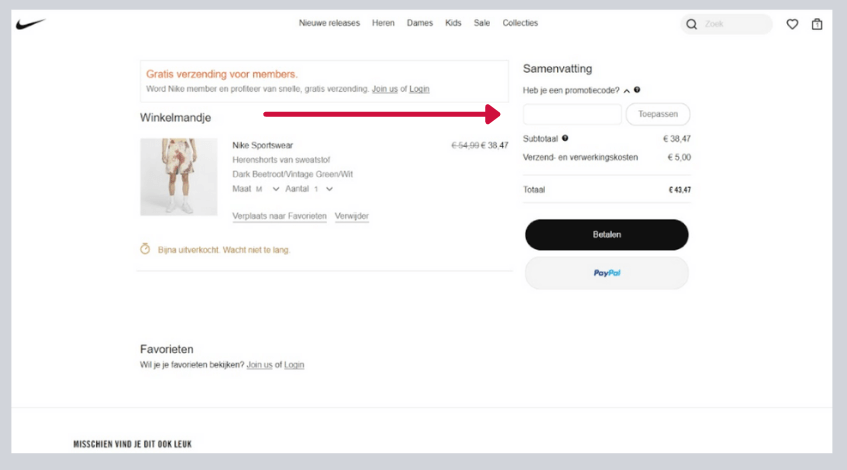Open the Maat size dropdown
Screen dimensions: 847x470
point(267,188)
